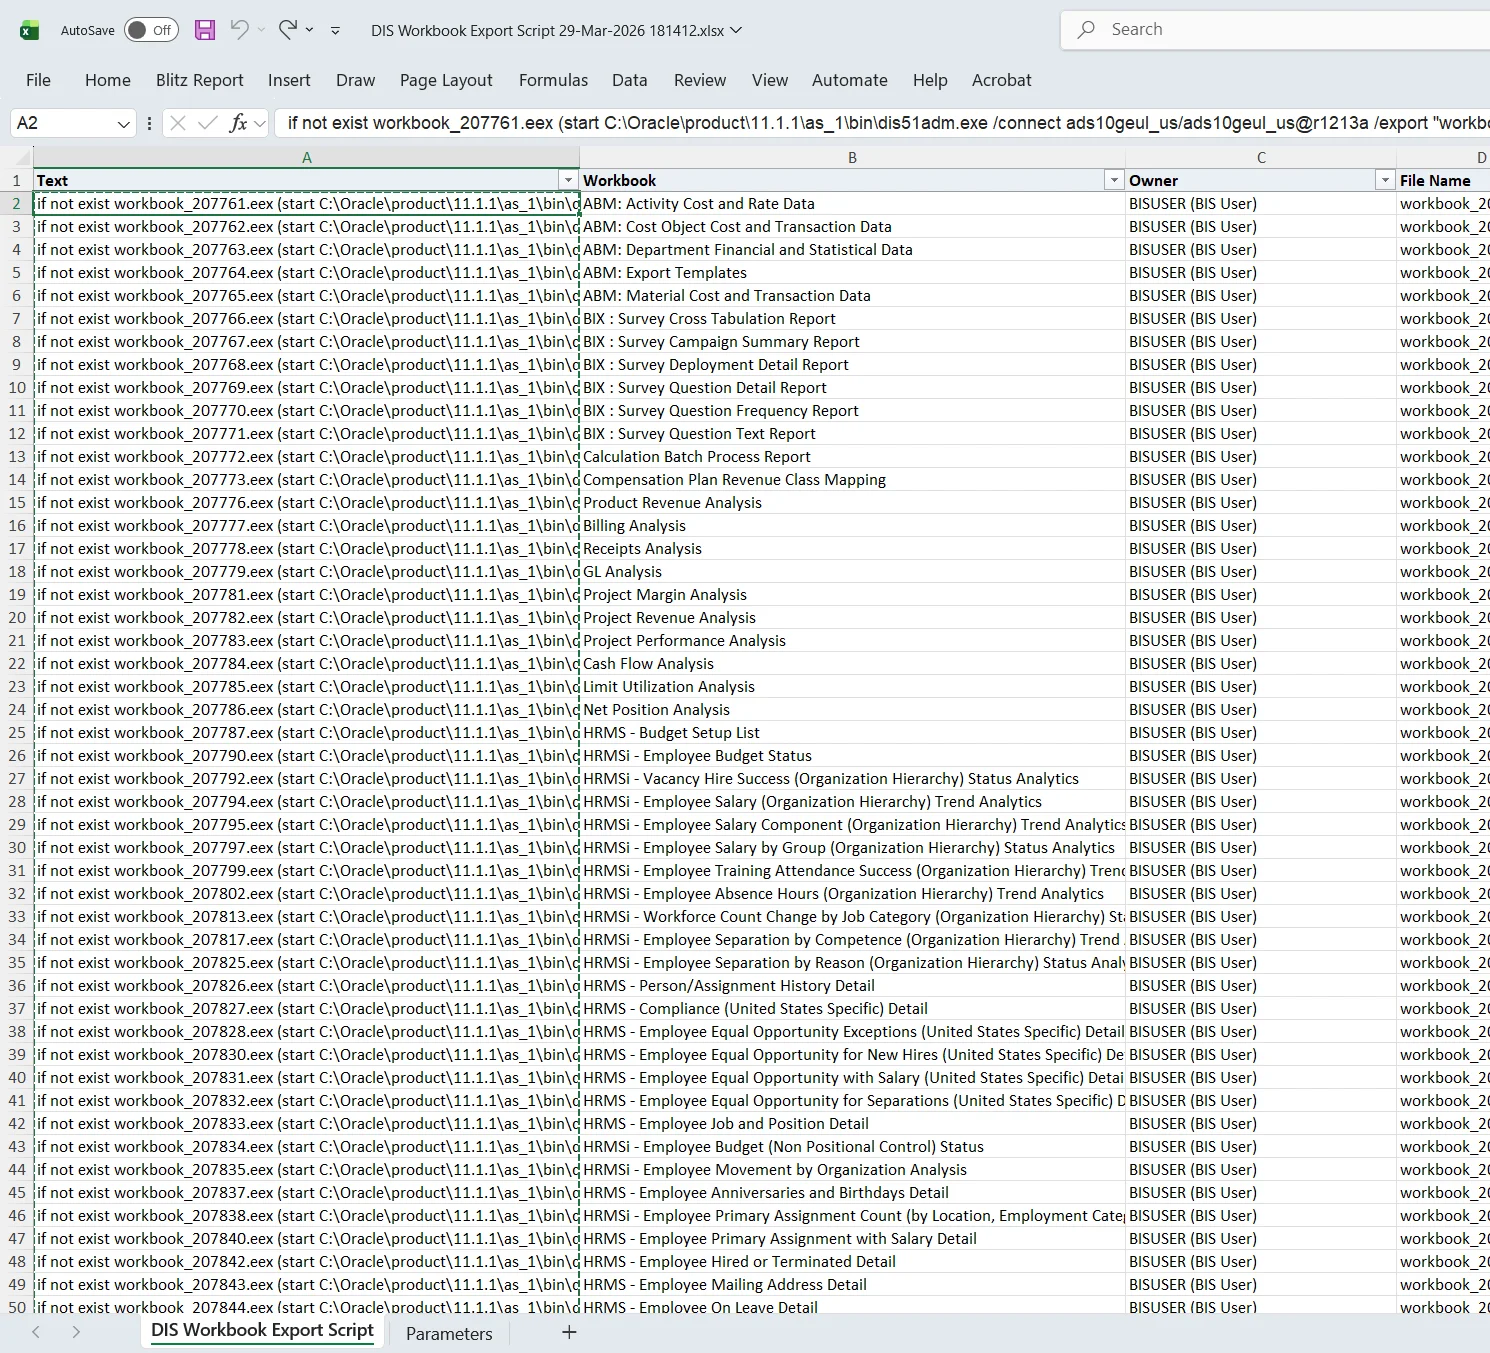The width and height of the screenshot is (1490, 1353).
Task: Open the Redo history dropdown arrow
Action: [x=310, y=30]
